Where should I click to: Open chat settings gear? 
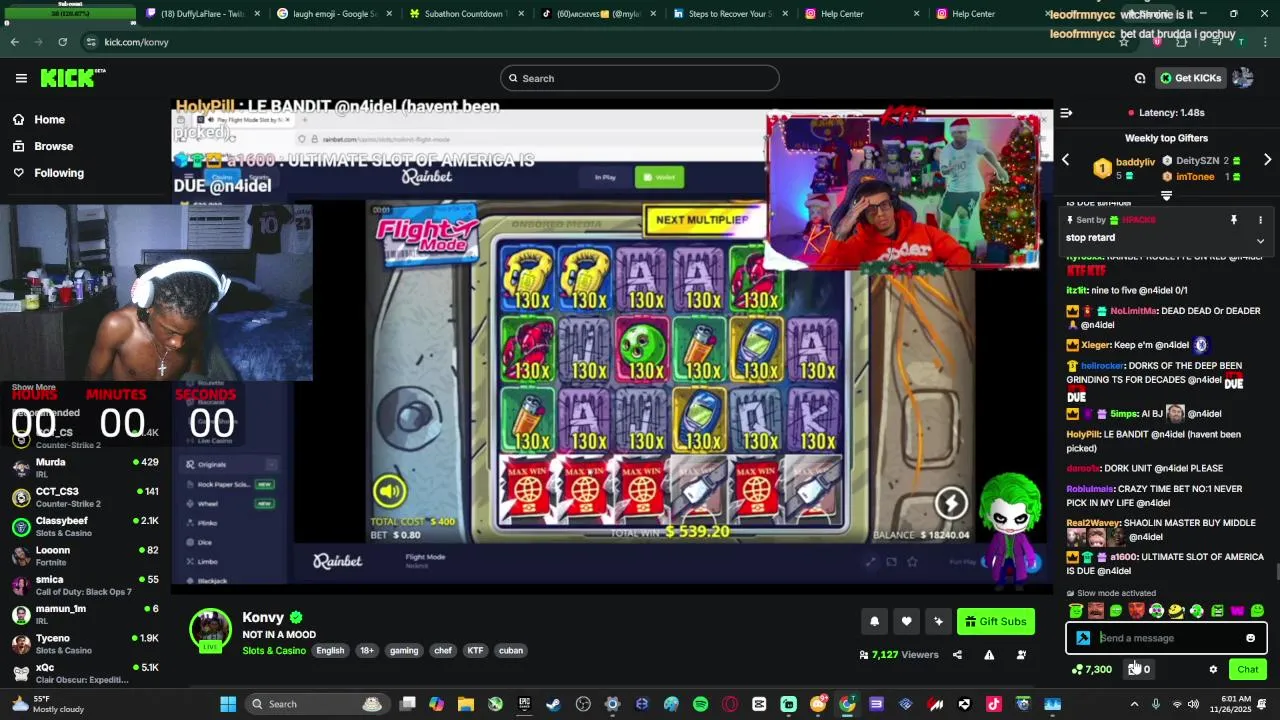point(1213,669)
